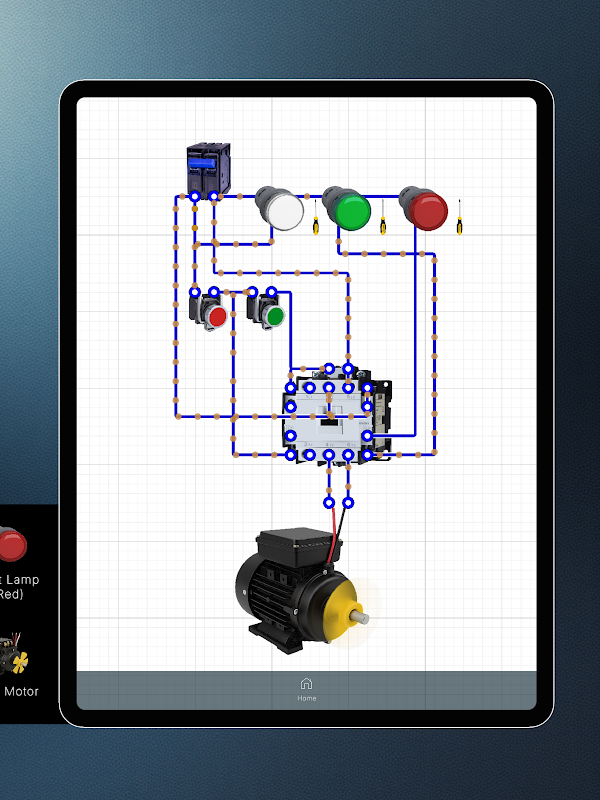Tap the Home icon in bottom bar
This screenshot has width=600, height=800.
click(x=306, y=683)
